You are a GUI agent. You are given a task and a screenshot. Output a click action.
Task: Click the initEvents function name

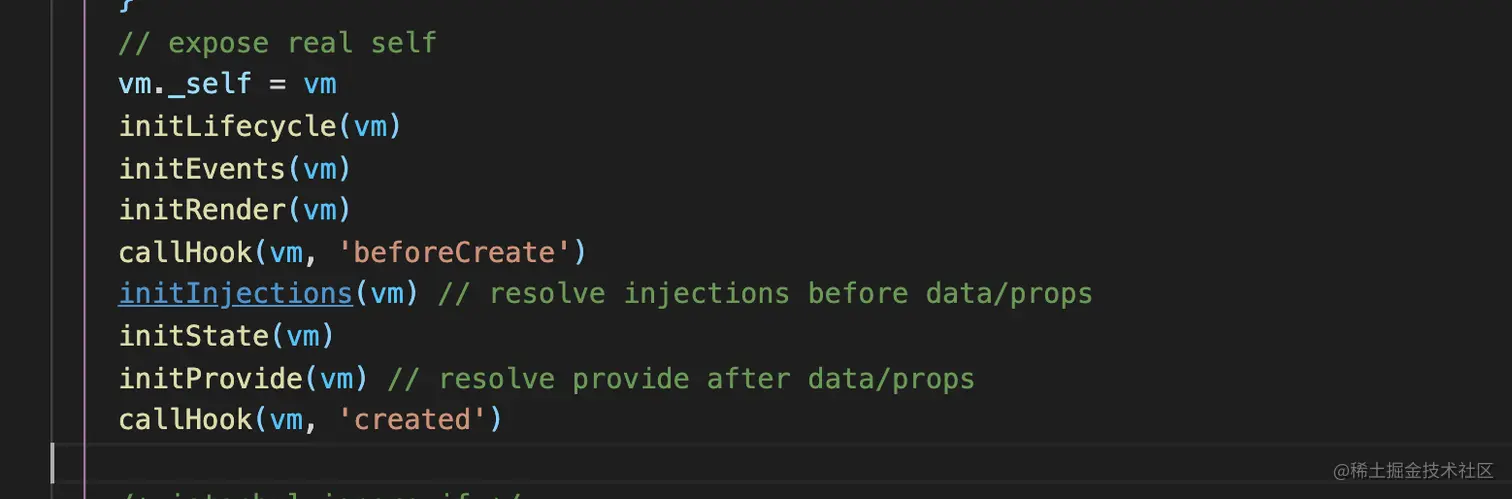202,169
